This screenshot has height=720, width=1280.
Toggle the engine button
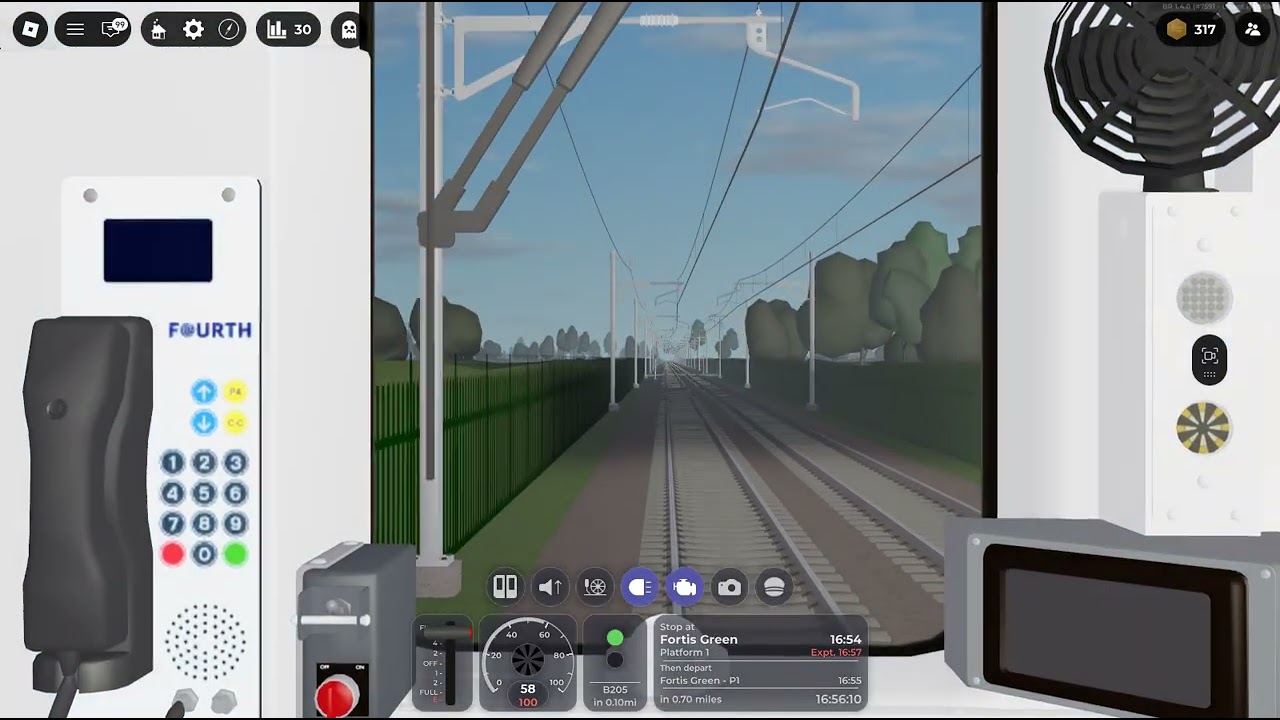(685, 587)
